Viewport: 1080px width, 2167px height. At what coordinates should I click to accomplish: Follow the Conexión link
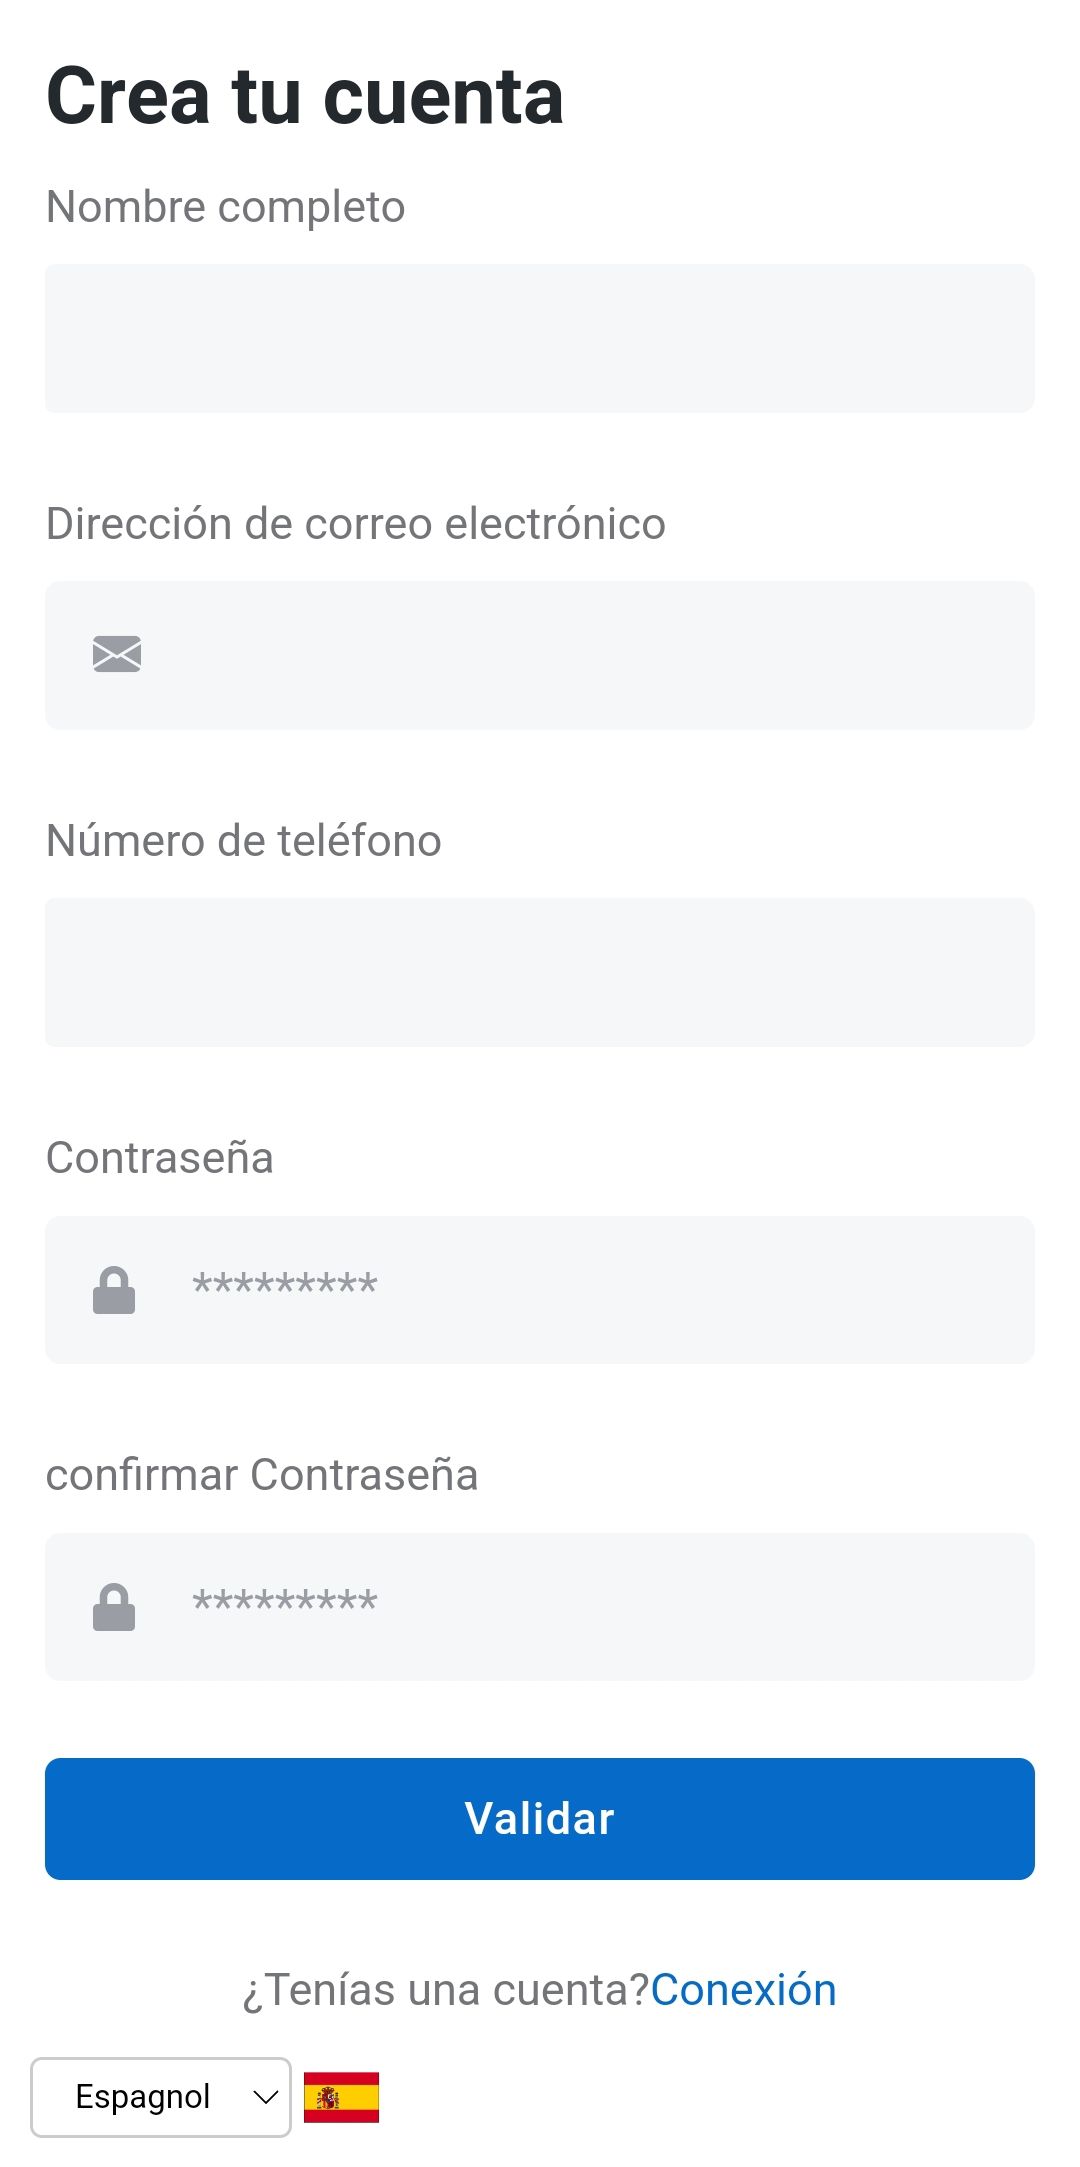coord(743,1990)
